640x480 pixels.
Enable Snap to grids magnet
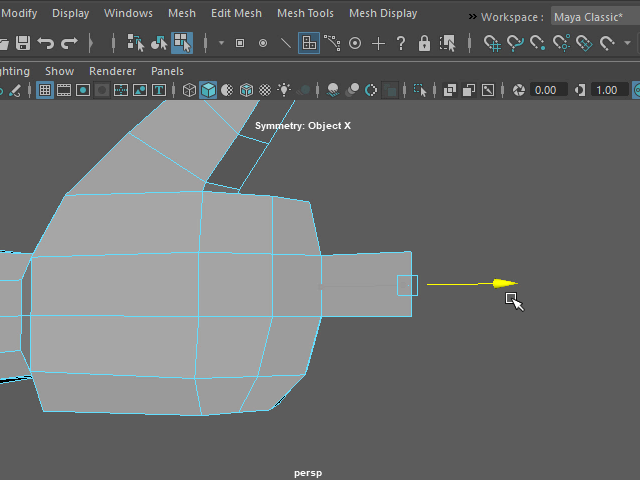(x=491, y=43)
